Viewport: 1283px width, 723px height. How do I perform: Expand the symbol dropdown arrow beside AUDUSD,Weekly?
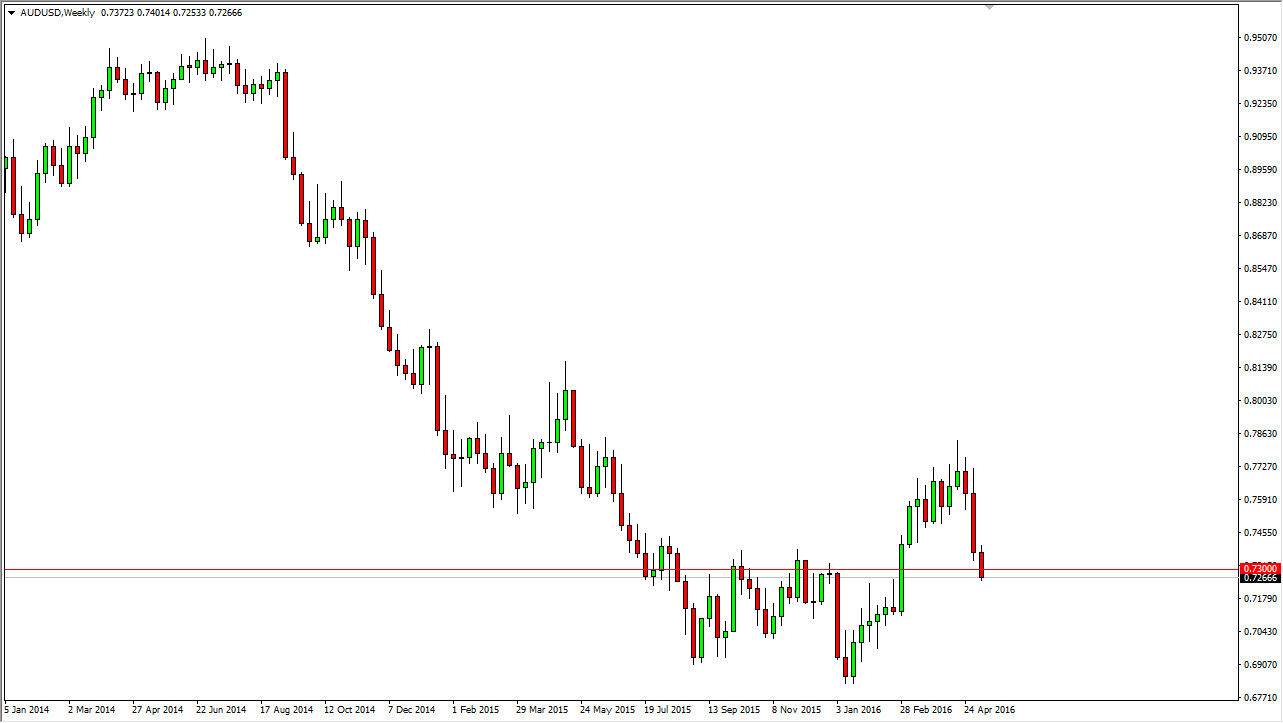(x=12, y=13)
